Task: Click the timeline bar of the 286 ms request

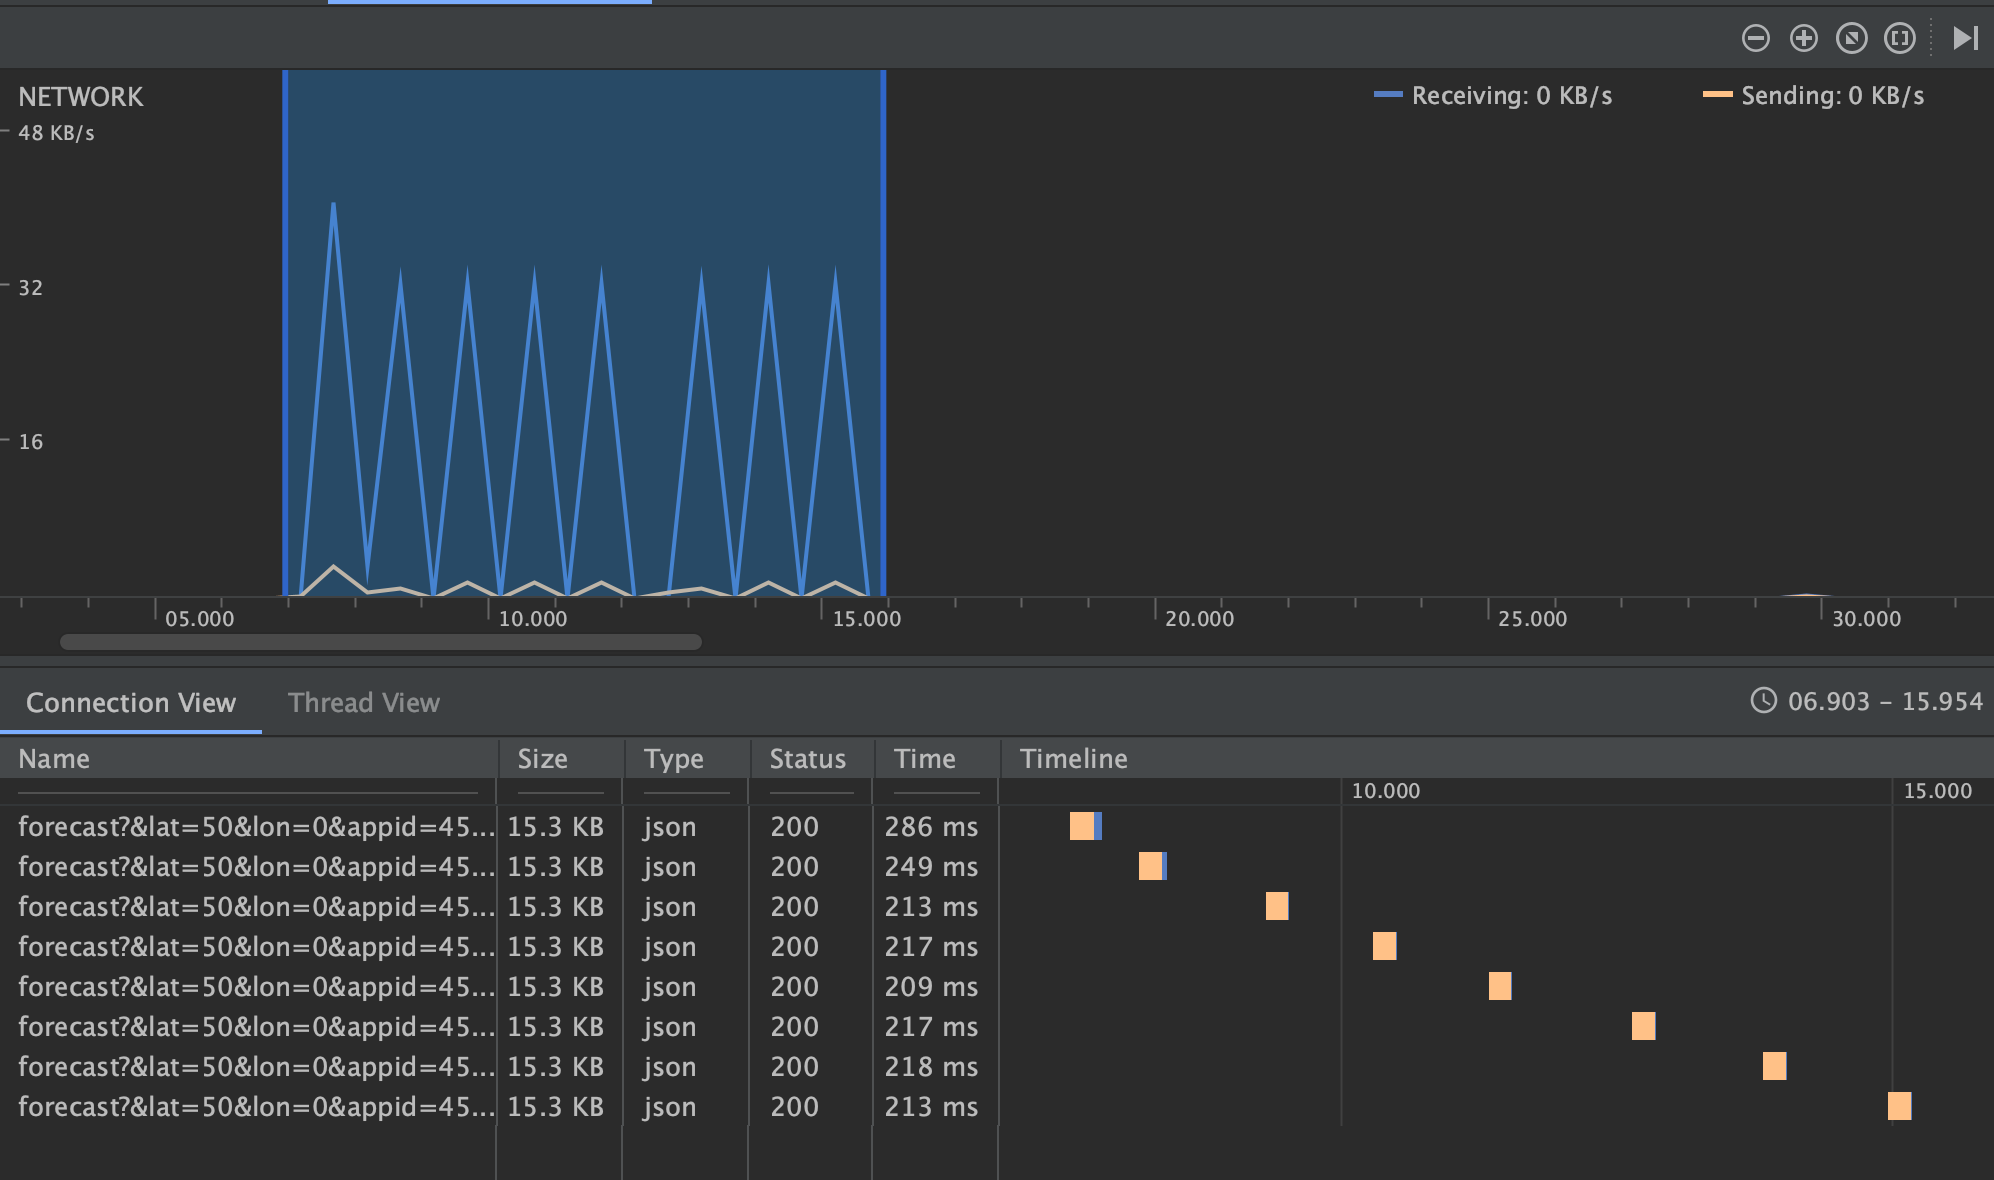Action: (x=1085, y=826)
